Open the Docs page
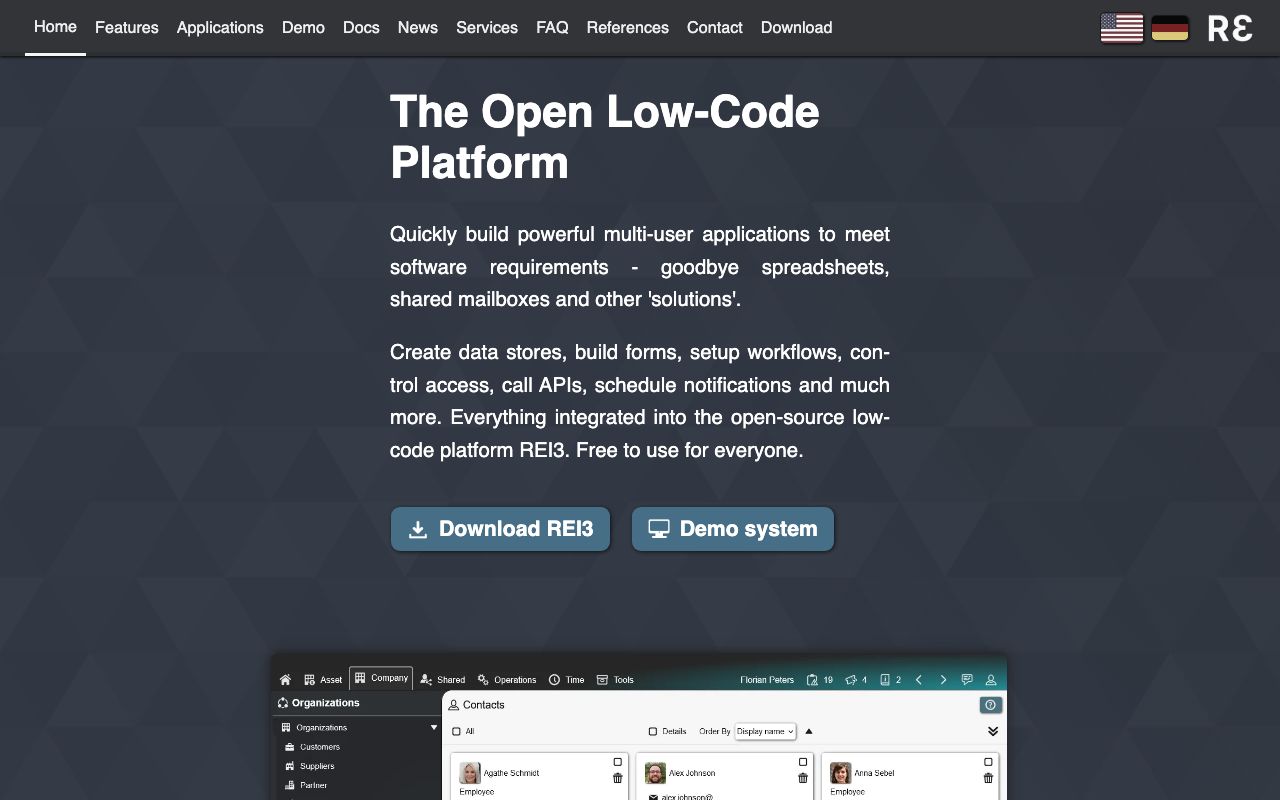Viewport: 1280px width, 800px height. (x=361, y=28)
